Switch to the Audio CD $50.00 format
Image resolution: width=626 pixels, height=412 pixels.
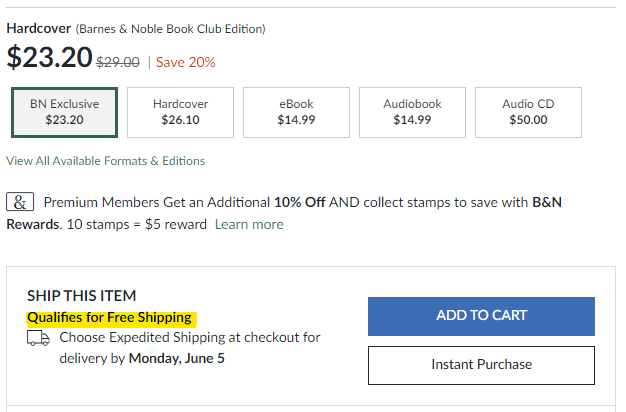528,112
